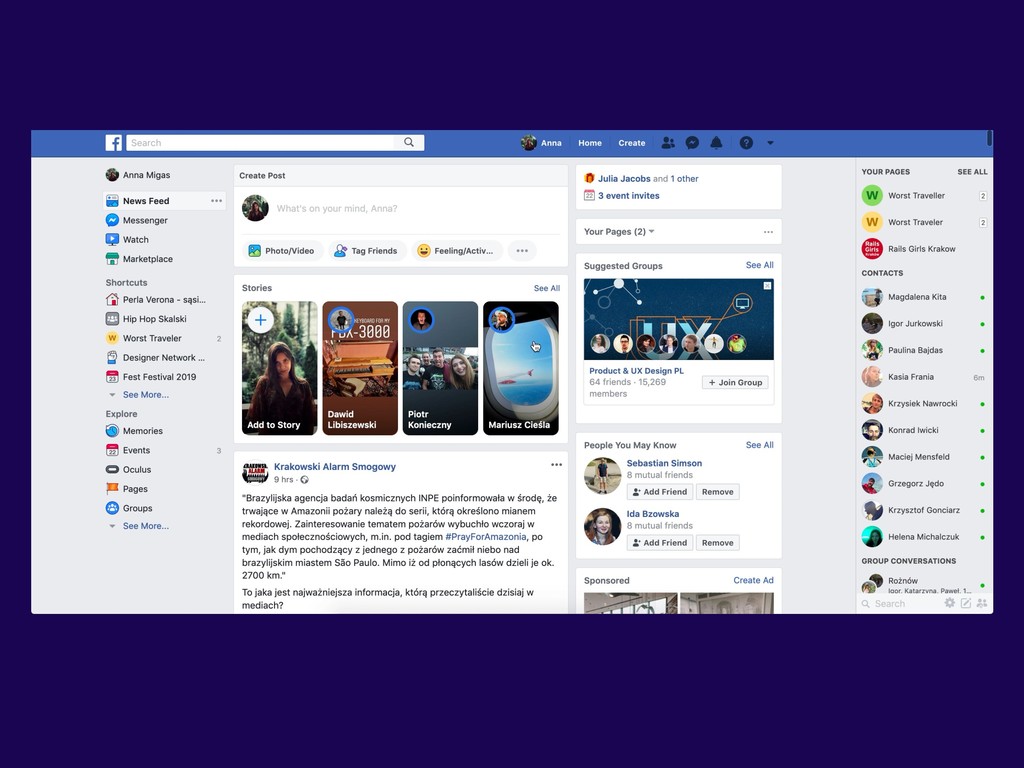Click See All in Suggested Groups

coord(760,265)
